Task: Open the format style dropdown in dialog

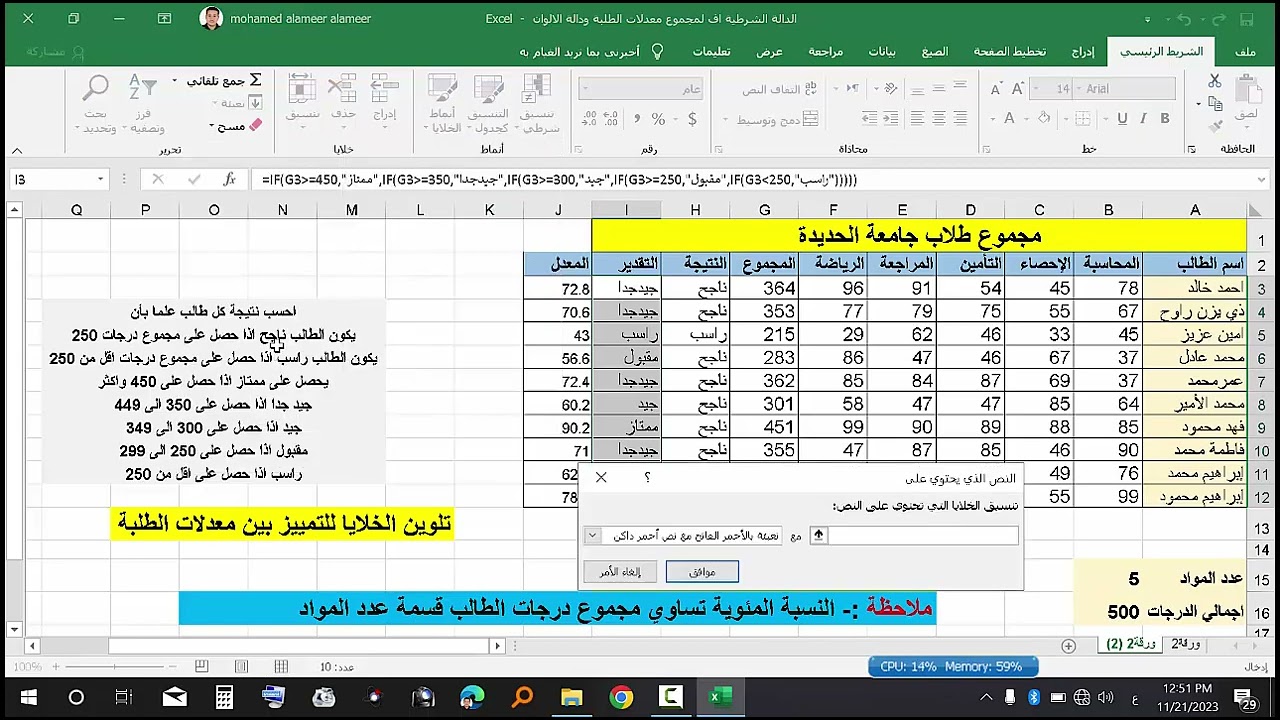Action: coord(592,536)
